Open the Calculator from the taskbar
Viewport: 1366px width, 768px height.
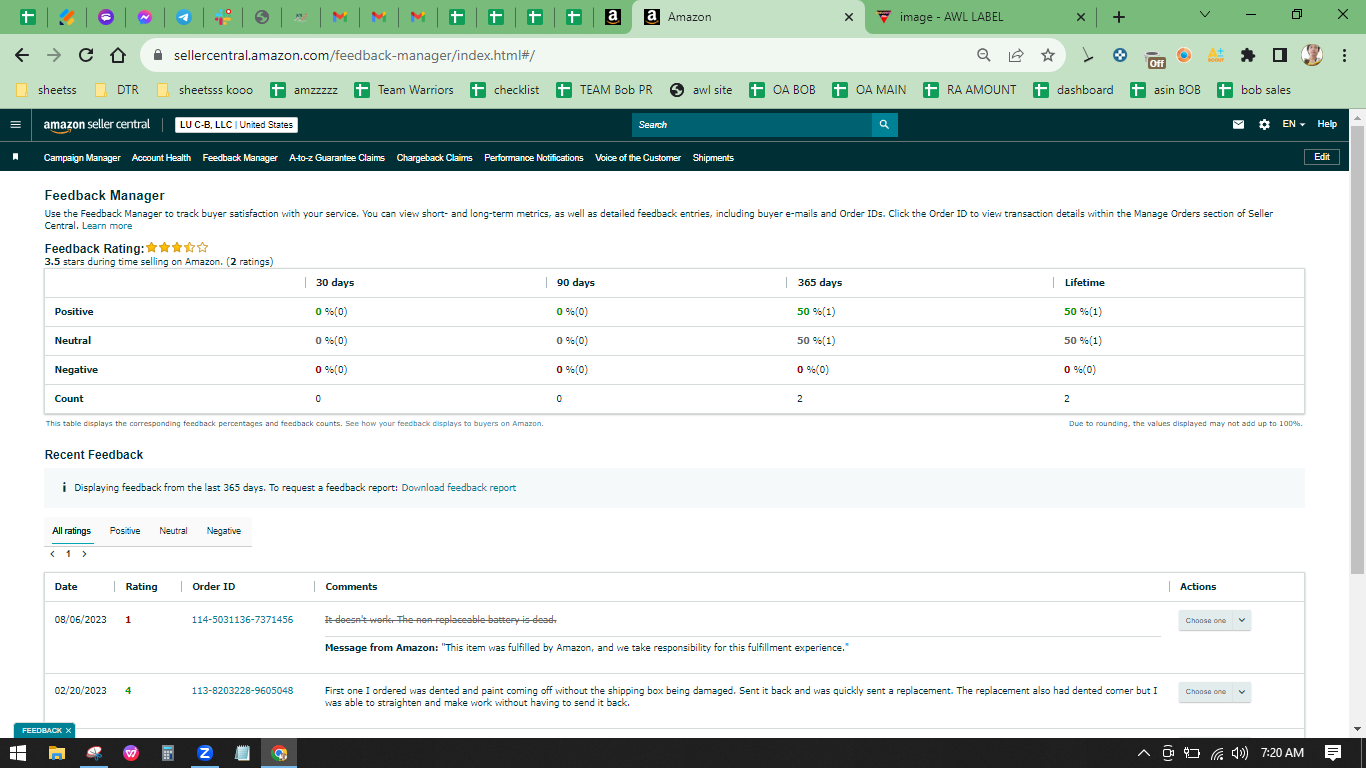tap(168, 753)
